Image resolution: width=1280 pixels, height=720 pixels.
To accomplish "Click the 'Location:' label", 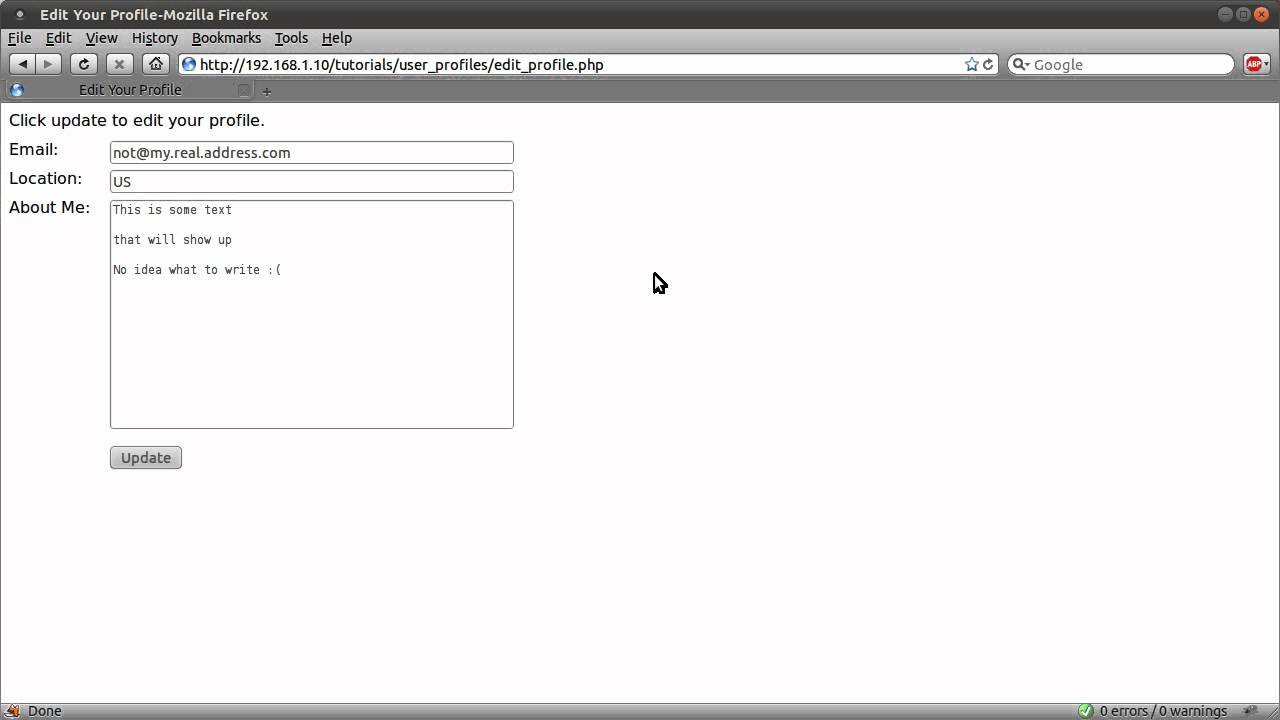I will (x=45, y=178).
